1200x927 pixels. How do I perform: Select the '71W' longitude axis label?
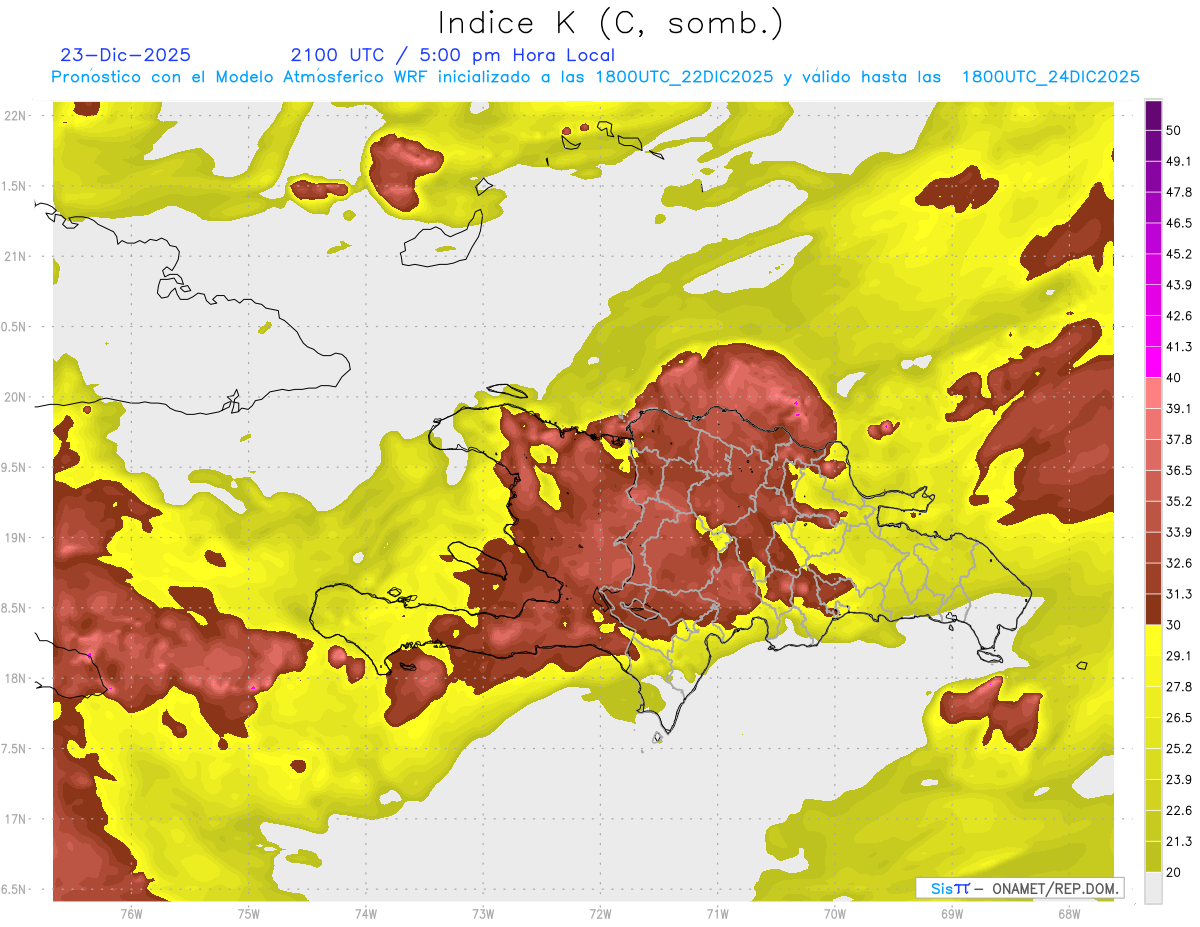(717, 914)
